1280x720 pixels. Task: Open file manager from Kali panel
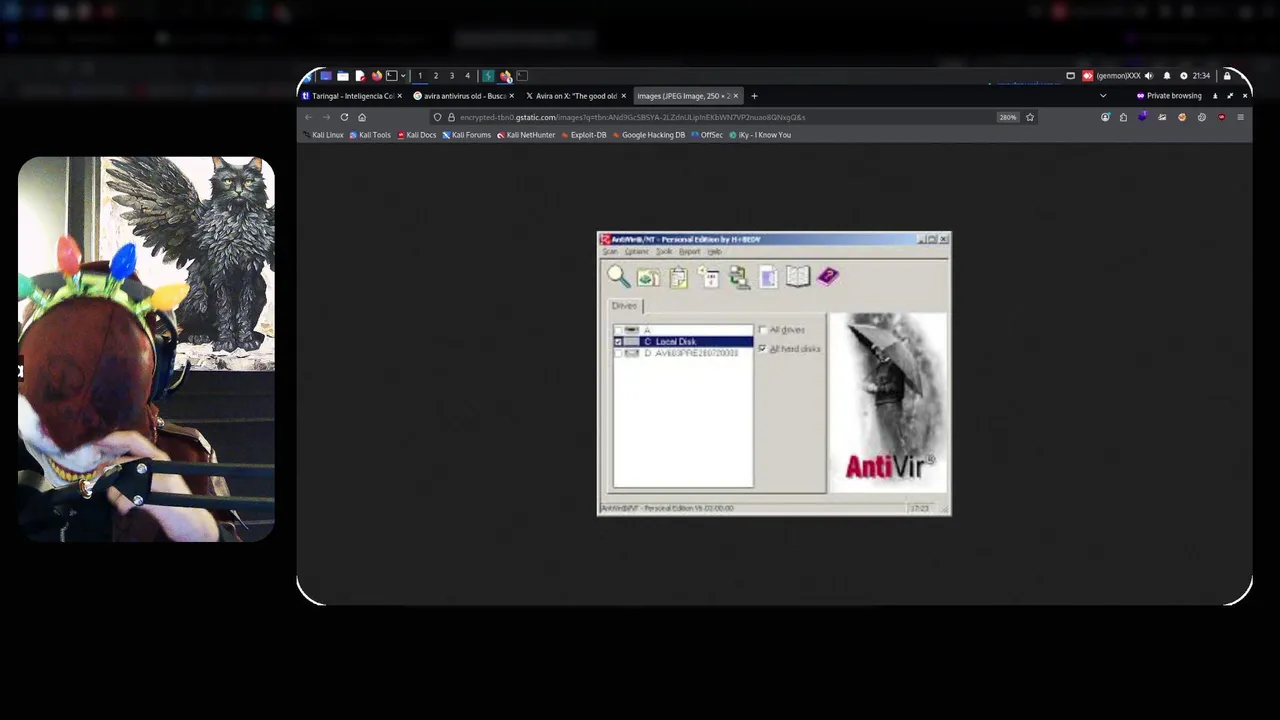coord(343,76)
